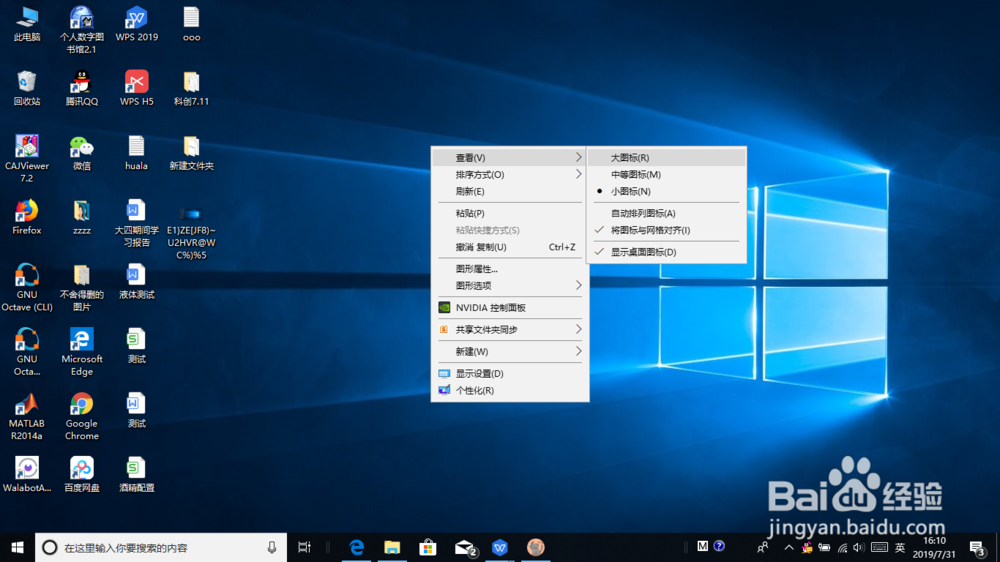Open the Windows Start menu
This screenshot has height=562, width=1000.
17,547
